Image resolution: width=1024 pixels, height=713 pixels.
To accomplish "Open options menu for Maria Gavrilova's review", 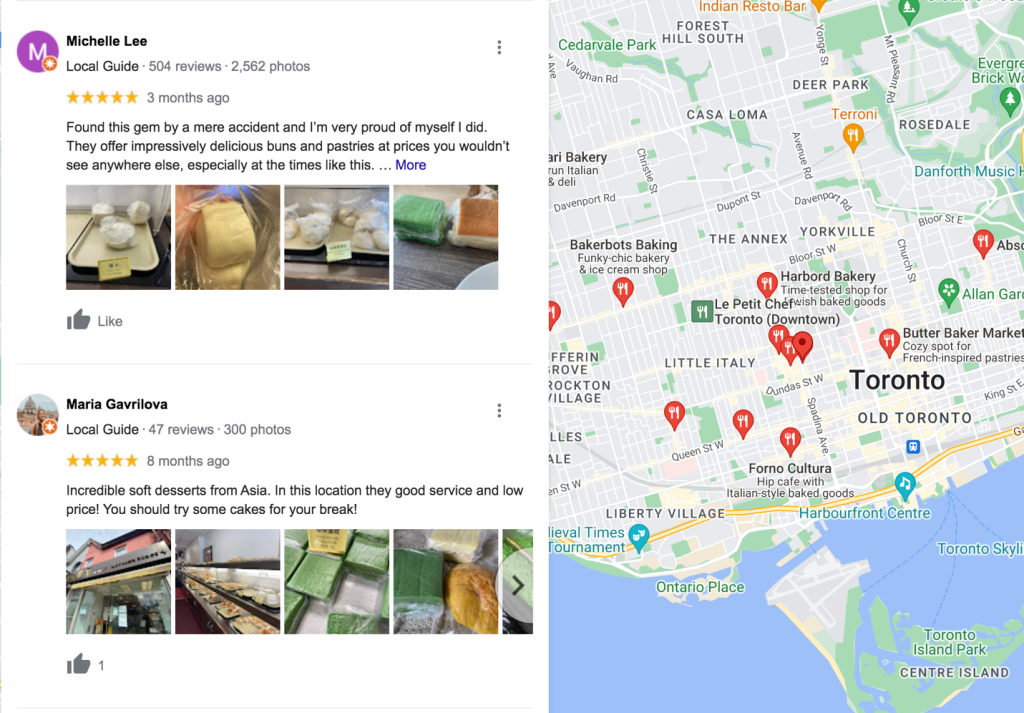I will 499,411.
